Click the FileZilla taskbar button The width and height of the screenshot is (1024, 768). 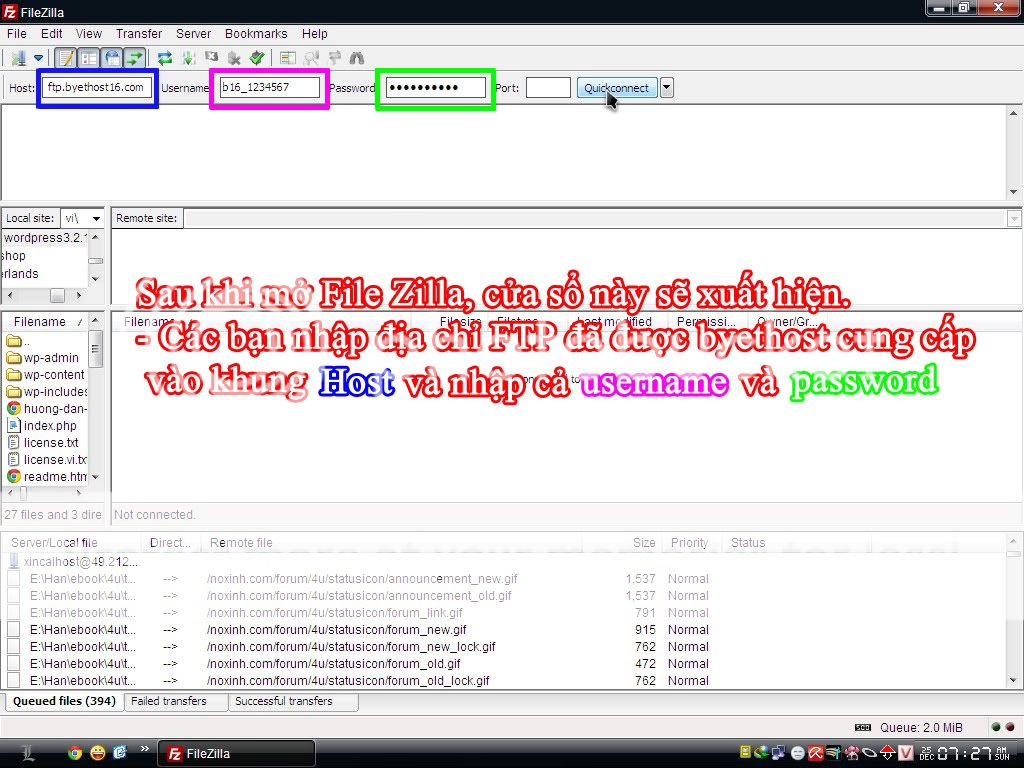pyautogui.click(x=236, y=754)
